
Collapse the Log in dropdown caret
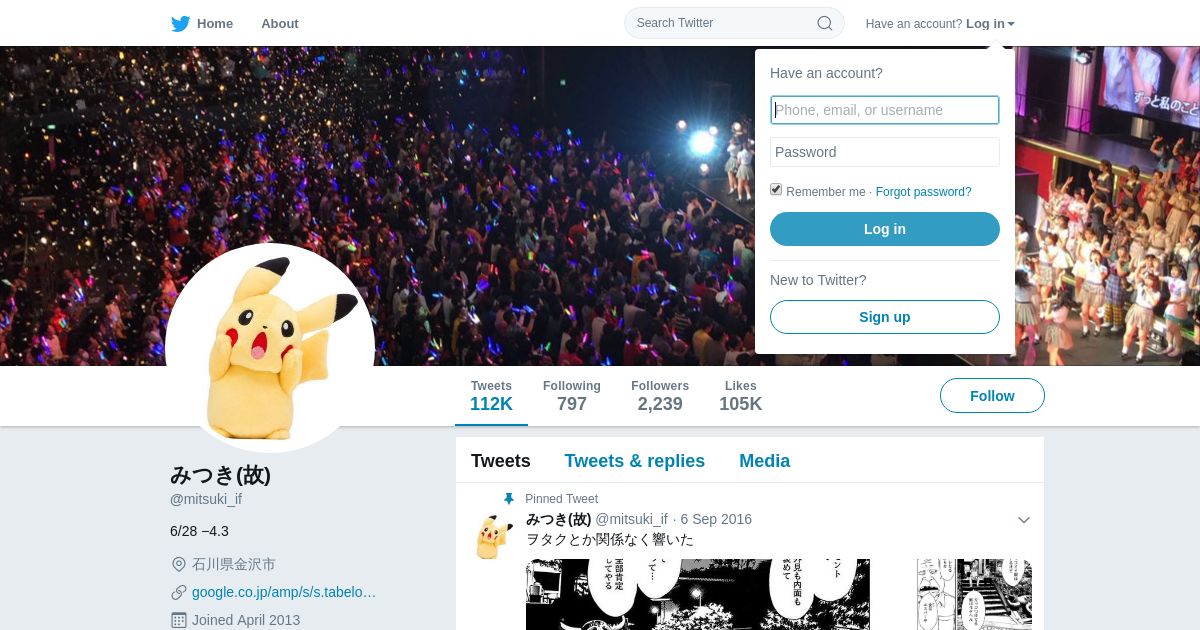click(1011, 24)
